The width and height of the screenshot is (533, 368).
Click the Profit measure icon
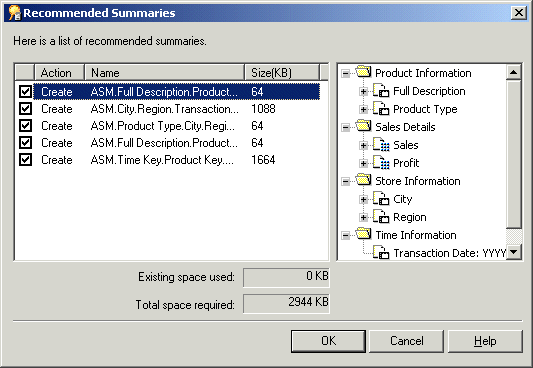click(381, 163)
